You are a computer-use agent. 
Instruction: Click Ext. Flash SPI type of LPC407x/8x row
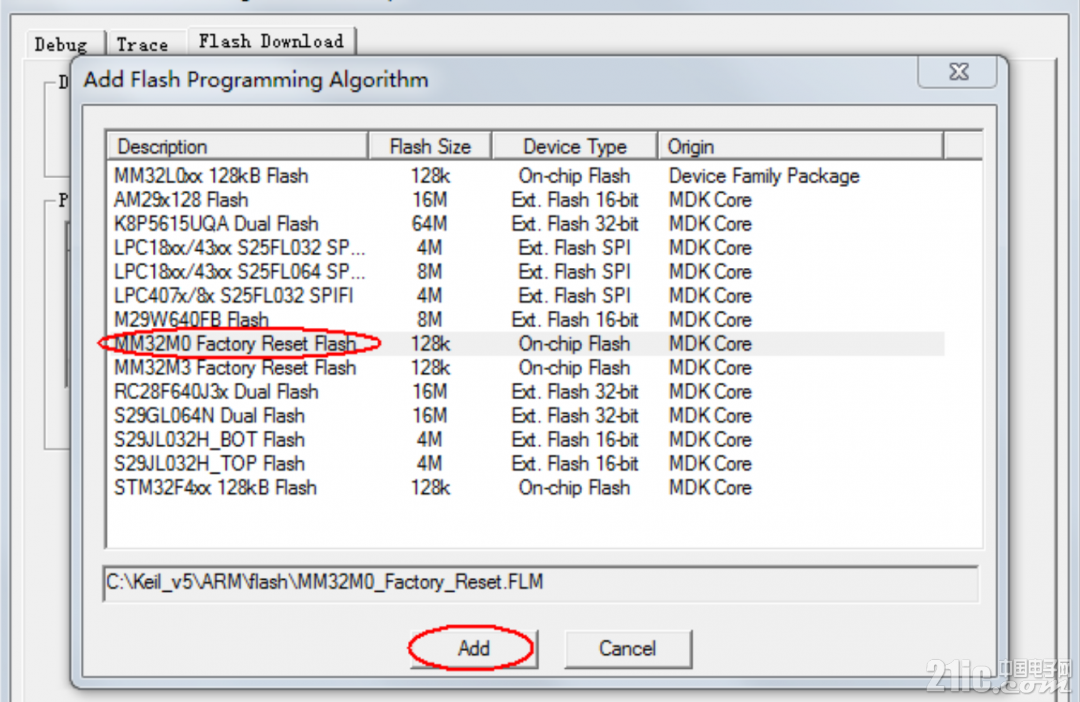574,296
